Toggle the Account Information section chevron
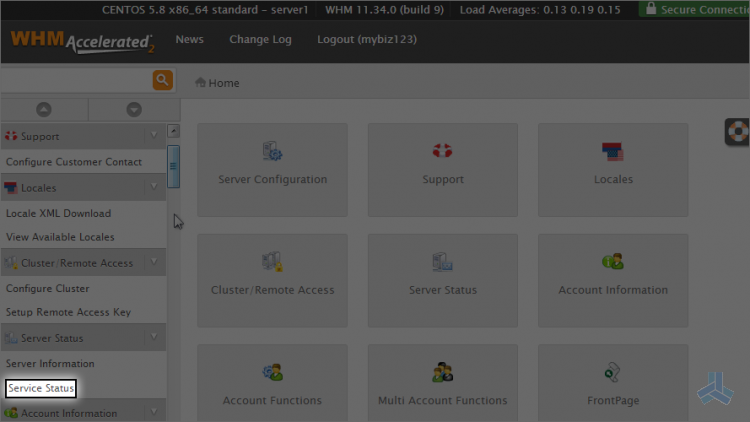 154,412
